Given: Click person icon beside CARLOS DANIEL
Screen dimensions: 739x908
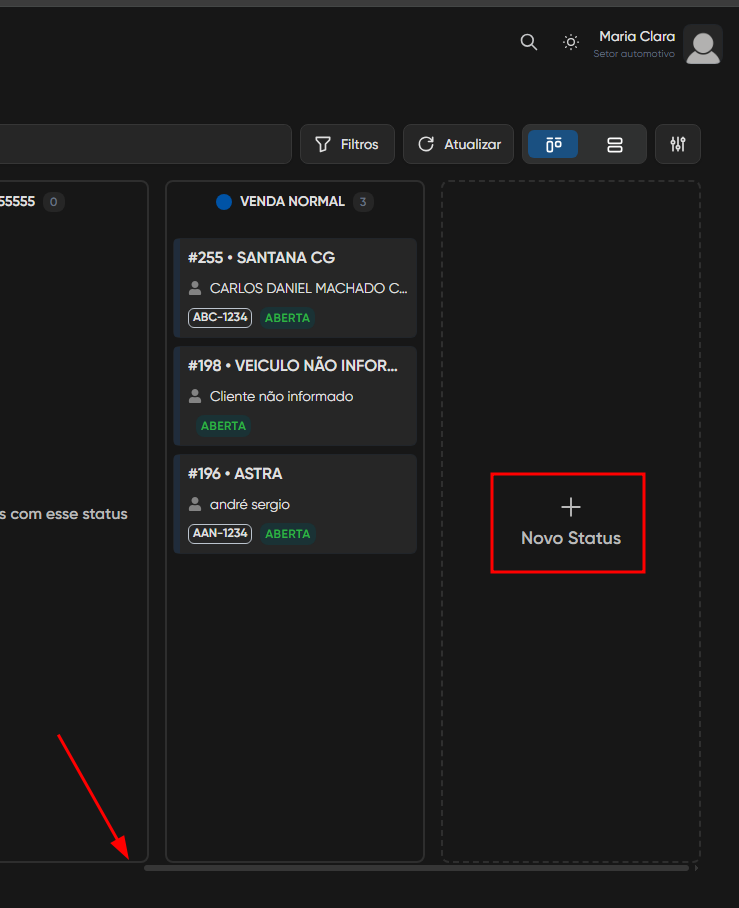Looking at the screenshot, I should pos(195,288).
